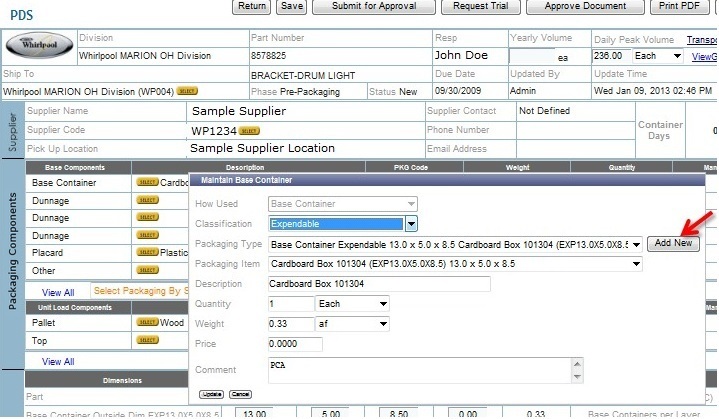
Task: Click the Daily Peak Volume value field
Action: click(x=612, y=56)
